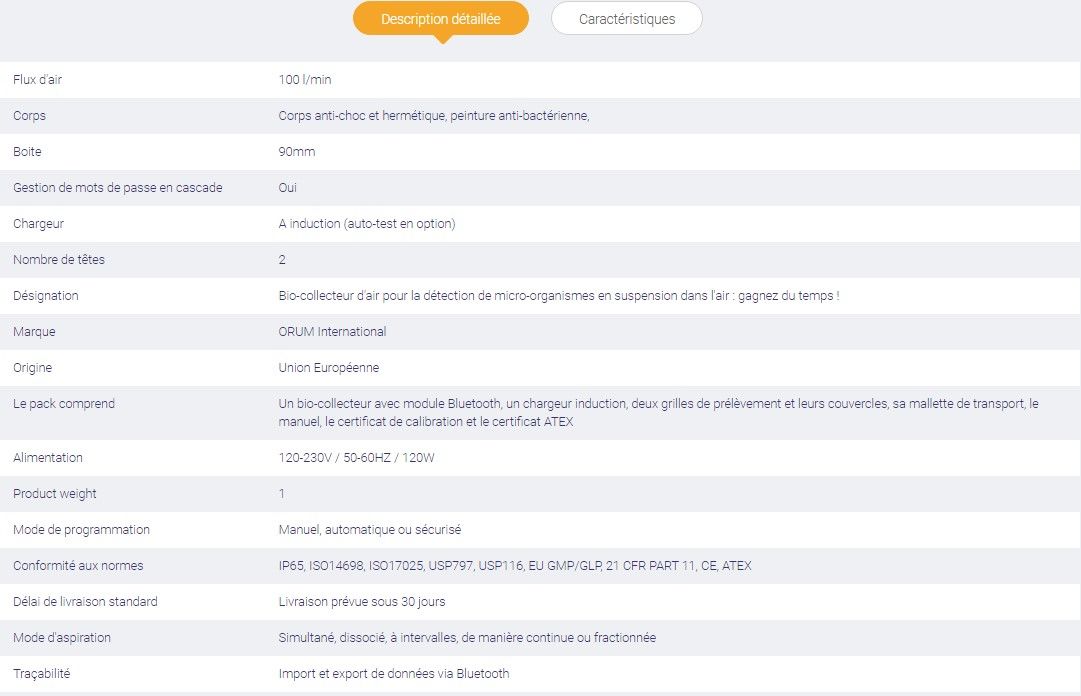Click the 'Le pack comprend' row label
This screenshot has height=696, width=1081.
pos(63,404)
